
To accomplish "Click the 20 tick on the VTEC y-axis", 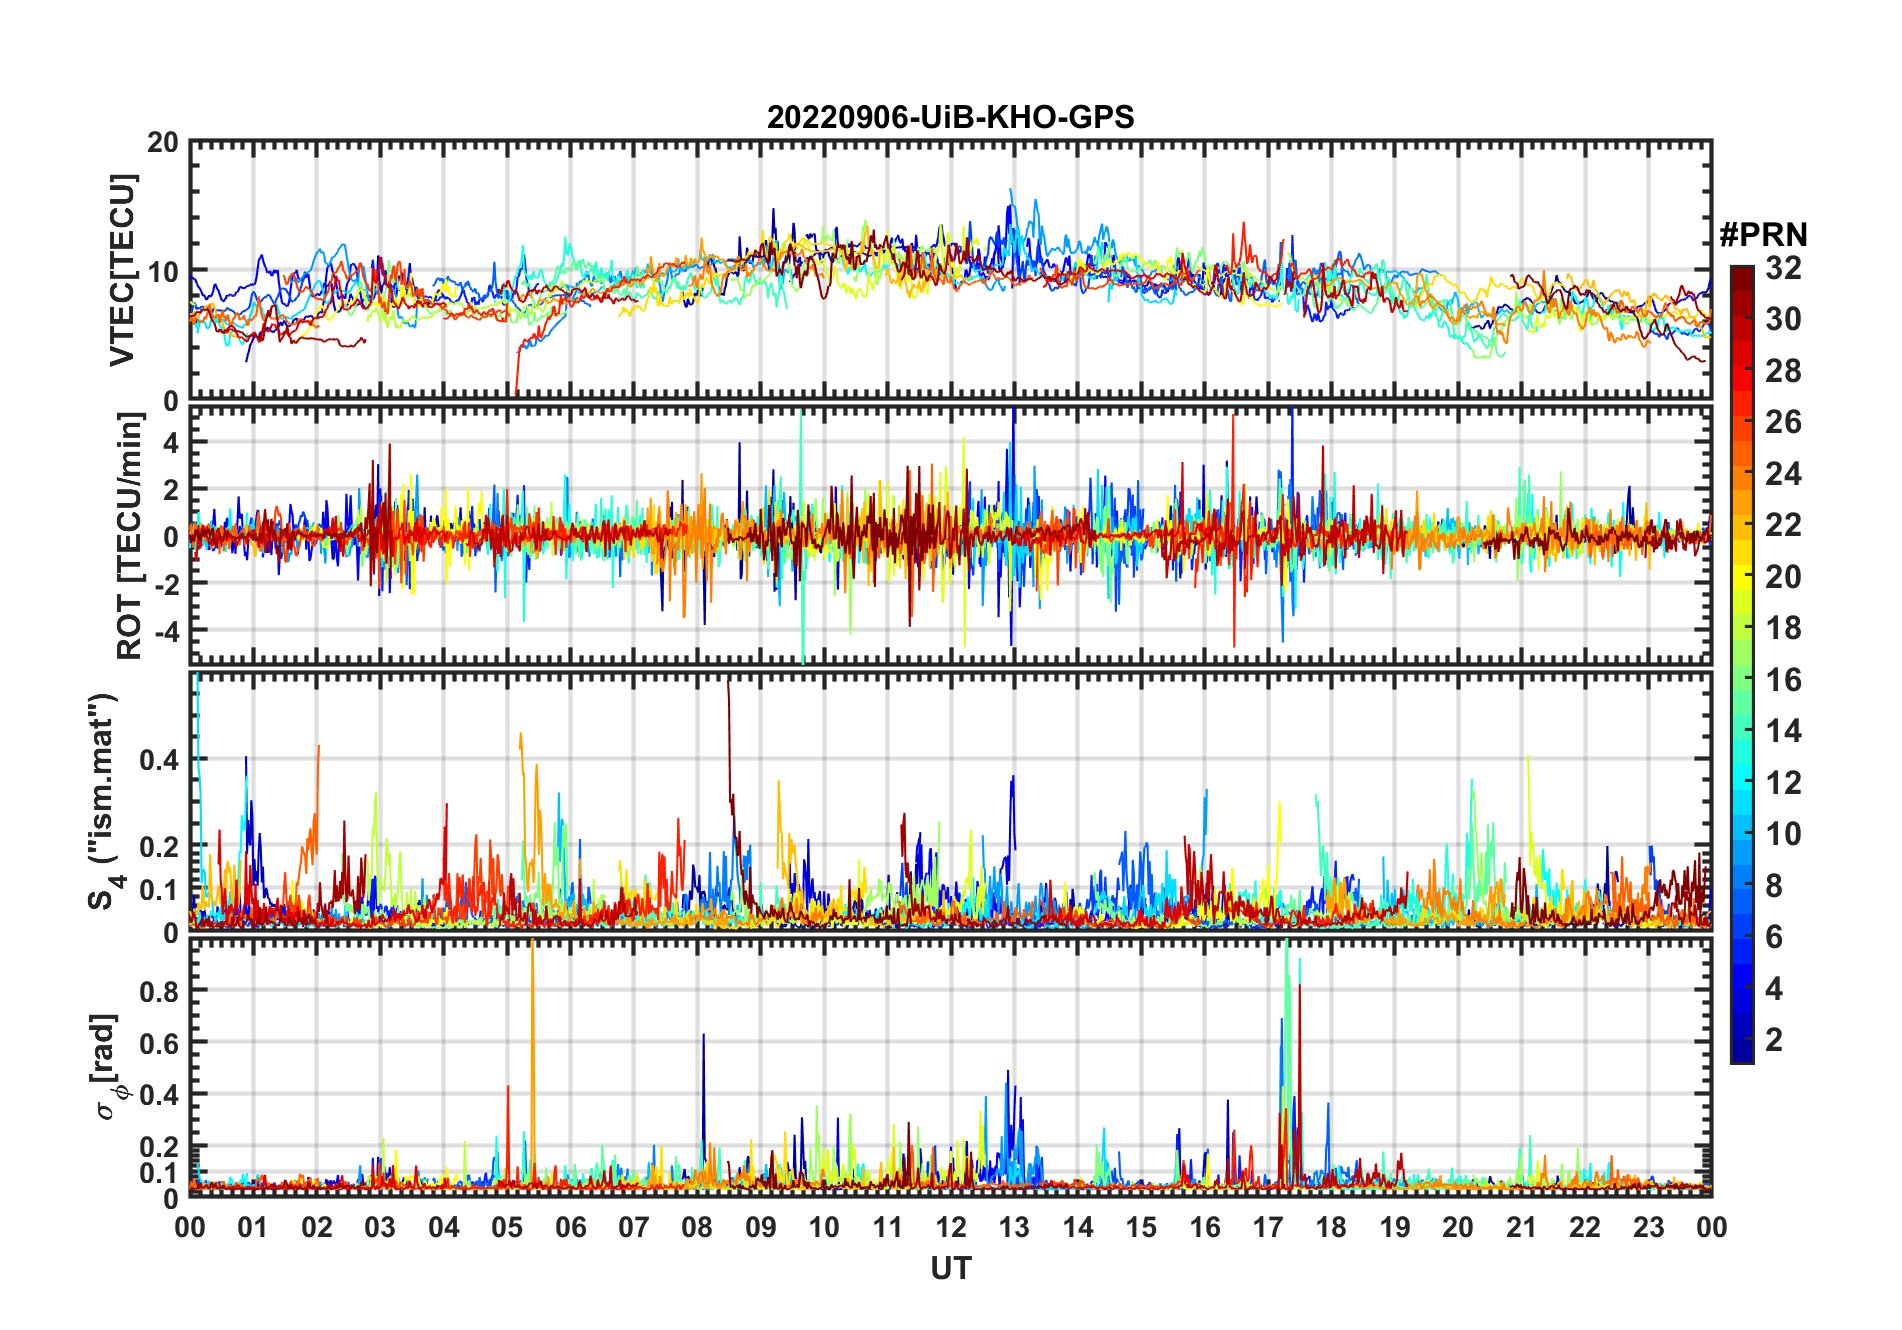I will pos(163,143).
